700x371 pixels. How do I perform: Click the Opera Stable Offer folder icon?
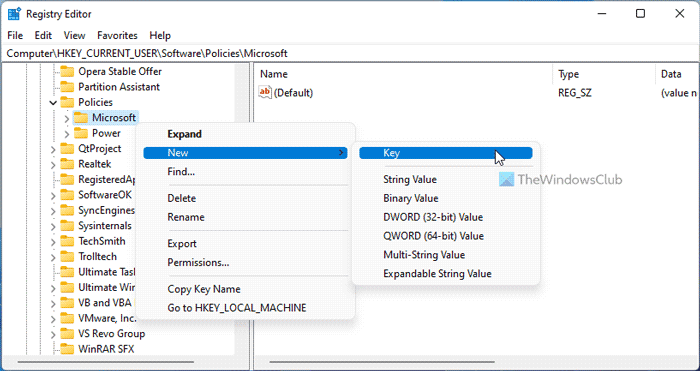(67, 71)
